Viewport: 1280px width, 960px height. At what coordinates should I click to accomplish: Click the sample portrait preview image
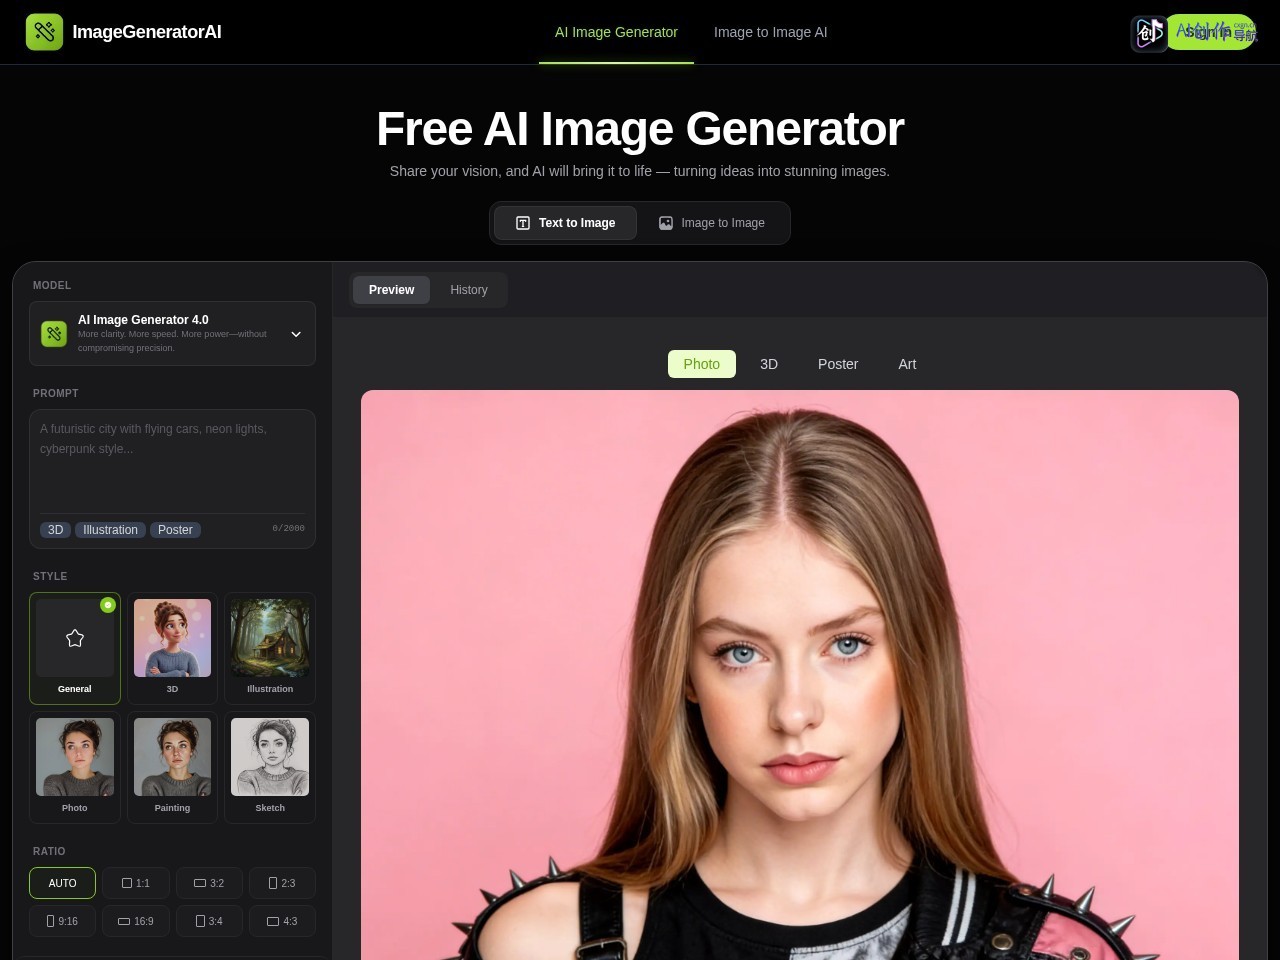800,675
